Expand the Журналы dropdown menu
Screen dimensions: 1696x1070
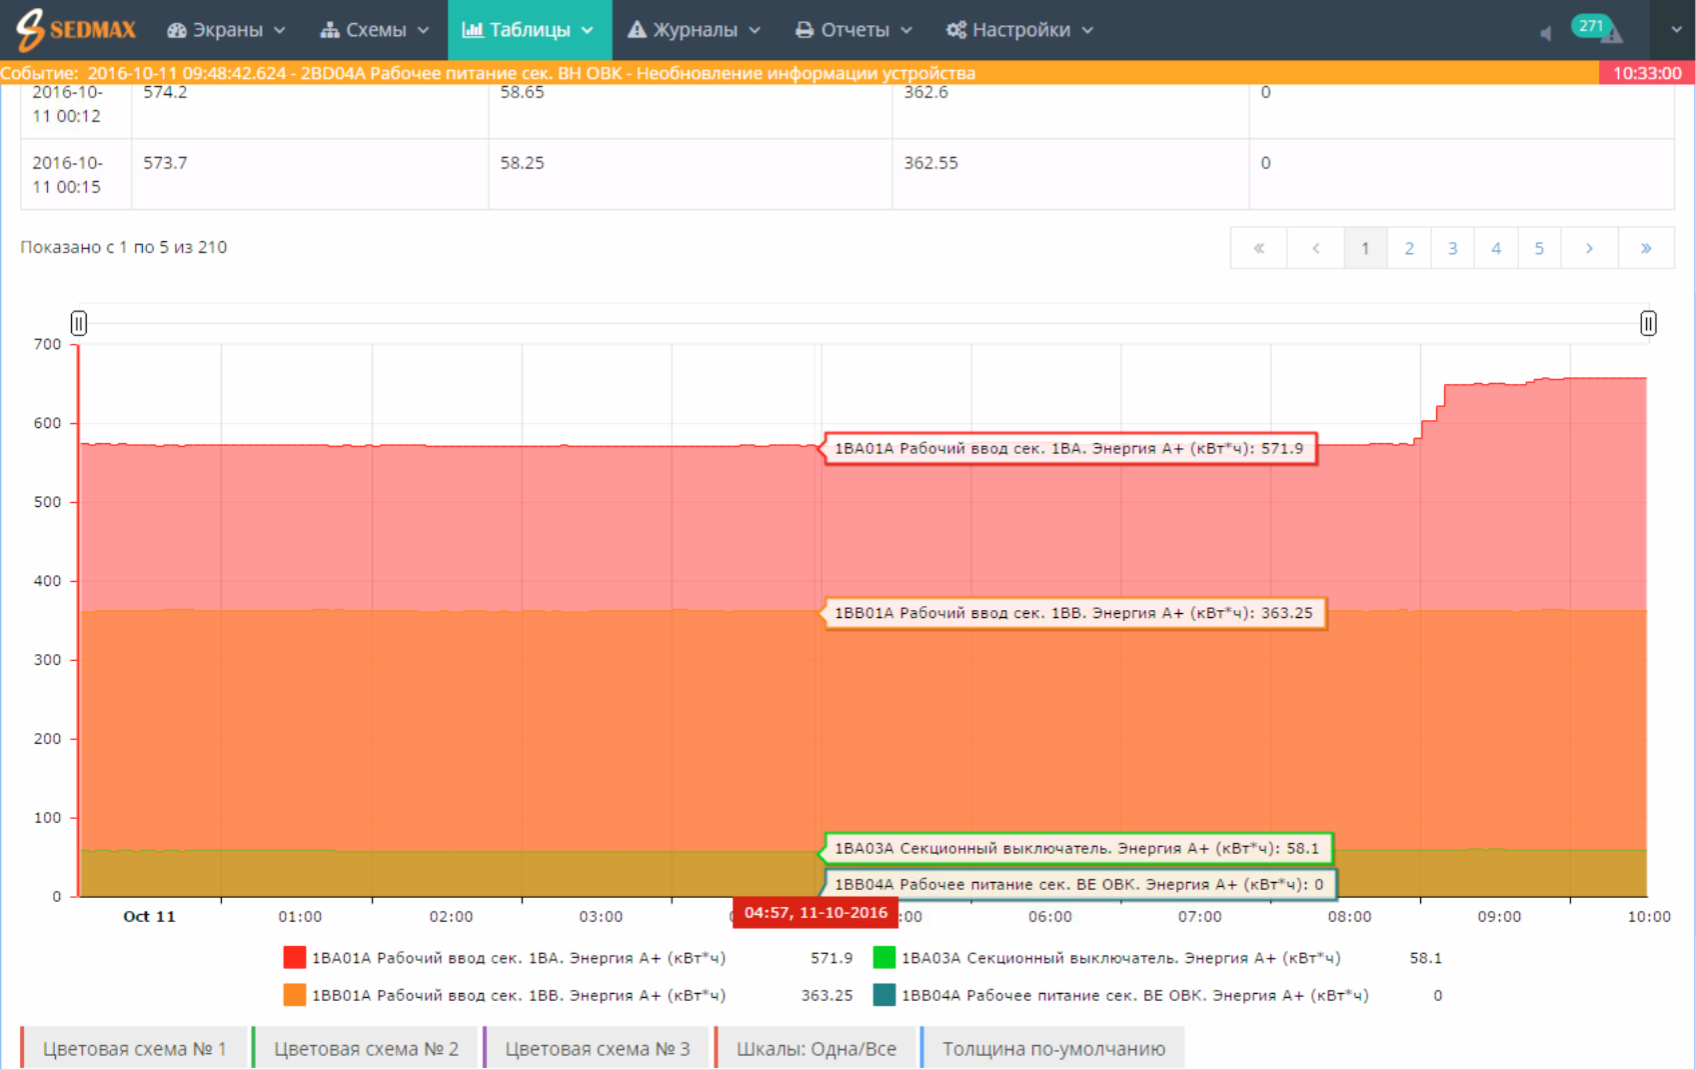(x=694, y=30)
